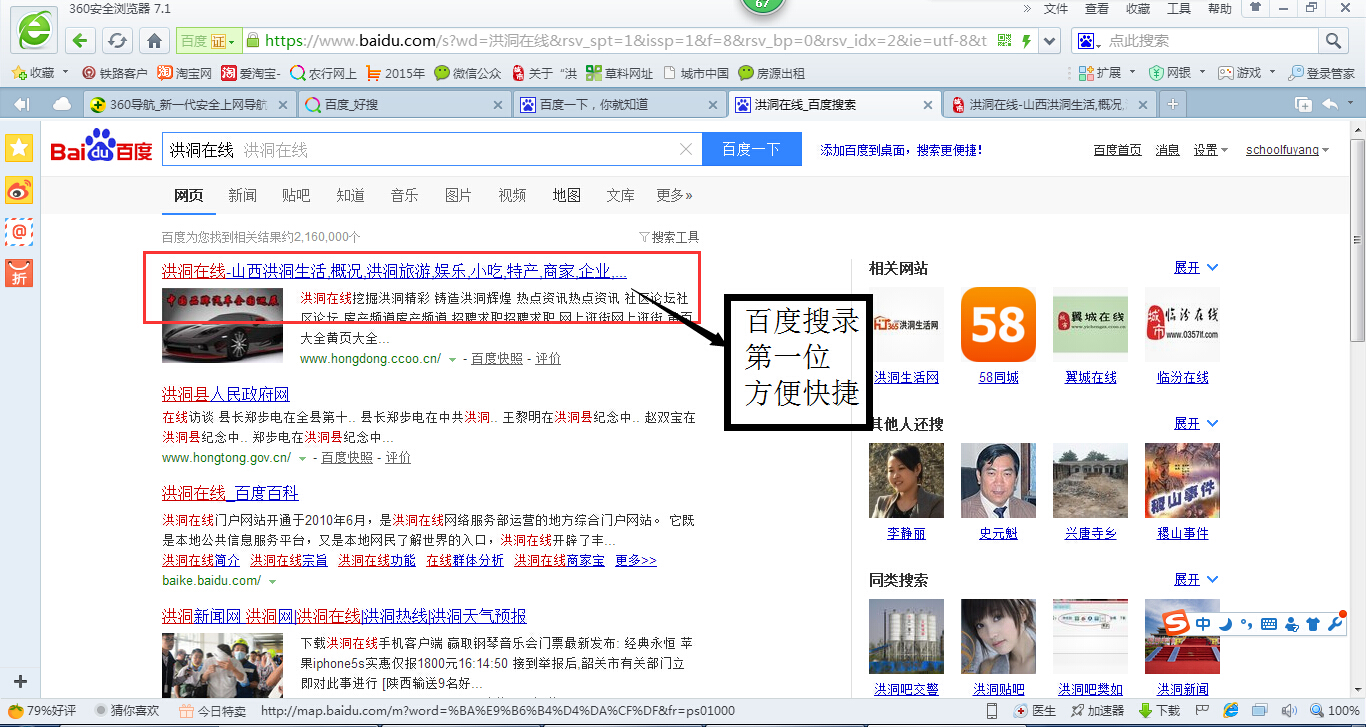Open the 铁路客户 bookmark
Viewport: 1366px width, 727px height.
[115, 73]
